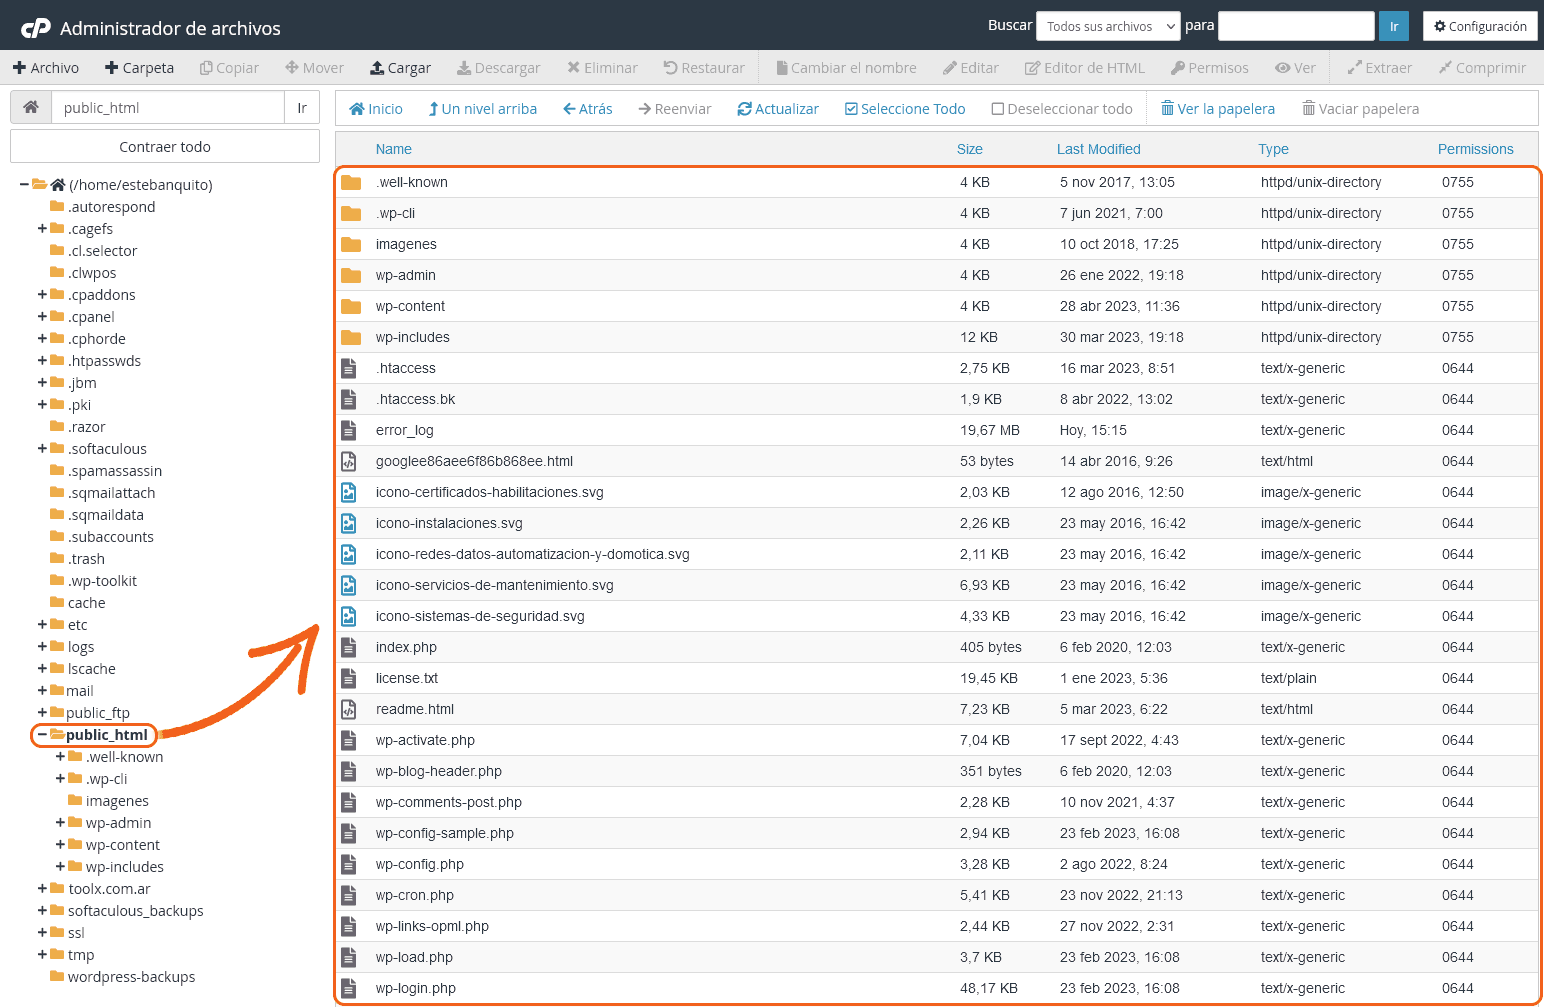Sort file list by Size column
Screen dimensions: 1544x1007
[x=969, y=149]
